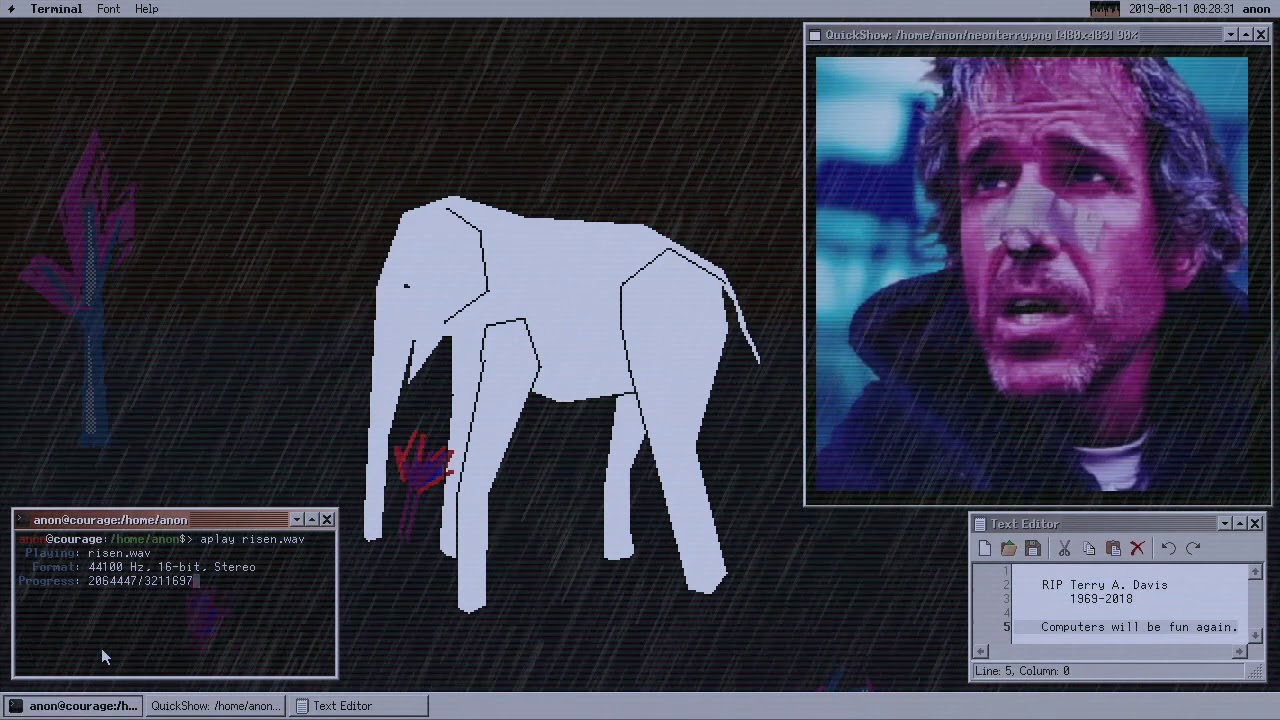The height and width of the screenshot is (720, 1280).
Task: Open the Terminal menu
Action: click(56, 9)
